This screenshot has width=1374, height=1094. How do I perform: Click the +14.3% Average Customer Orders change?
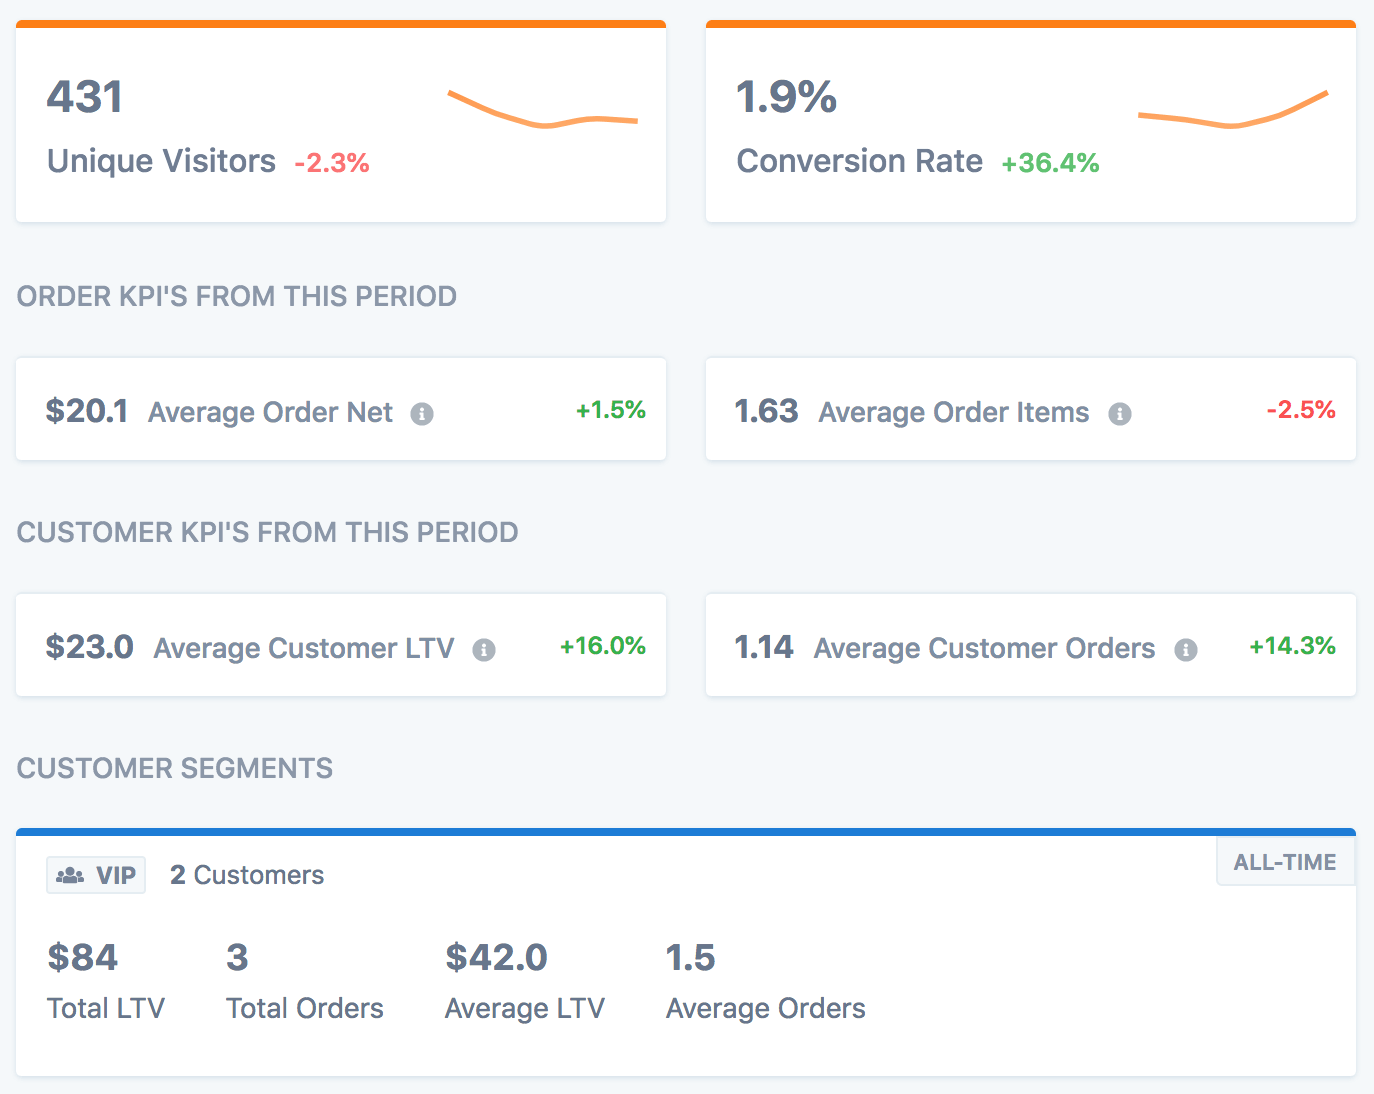1292,646
